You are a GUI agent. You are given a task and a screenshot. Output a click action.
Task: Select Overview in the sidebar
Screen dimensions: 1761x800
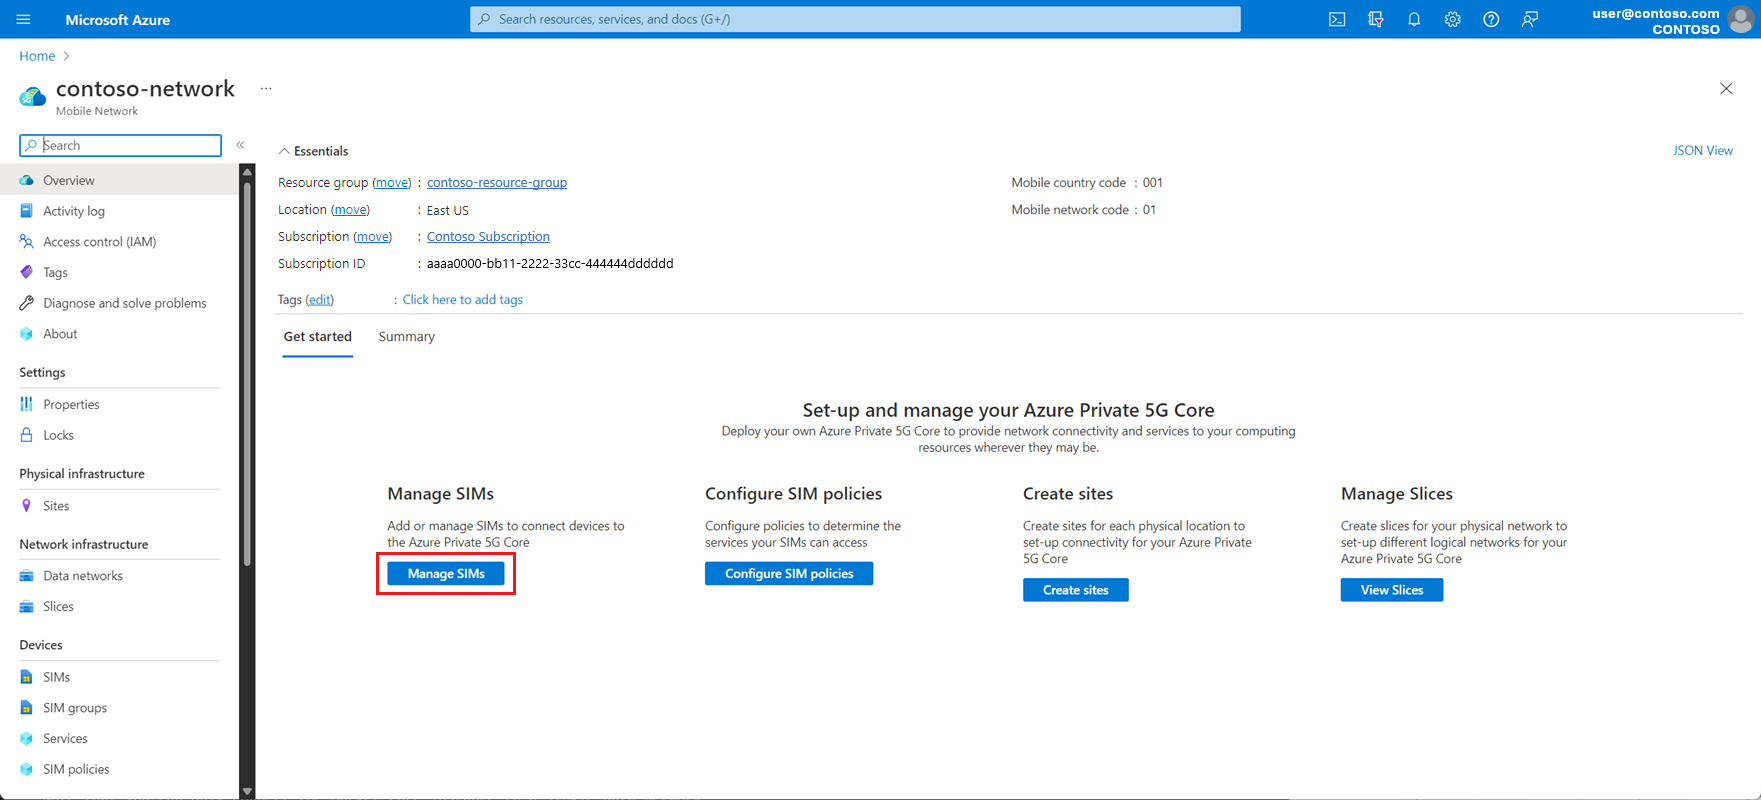pos(120,180)
